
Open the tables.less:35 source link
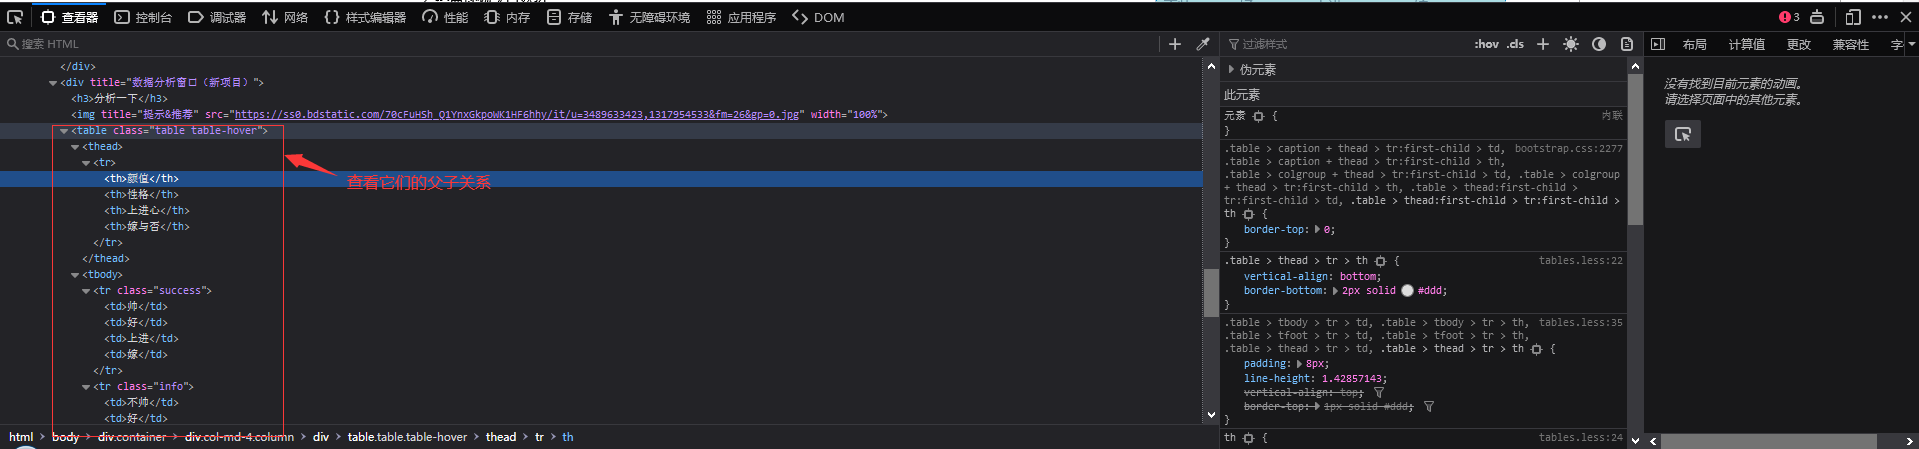click(1580, 323)
